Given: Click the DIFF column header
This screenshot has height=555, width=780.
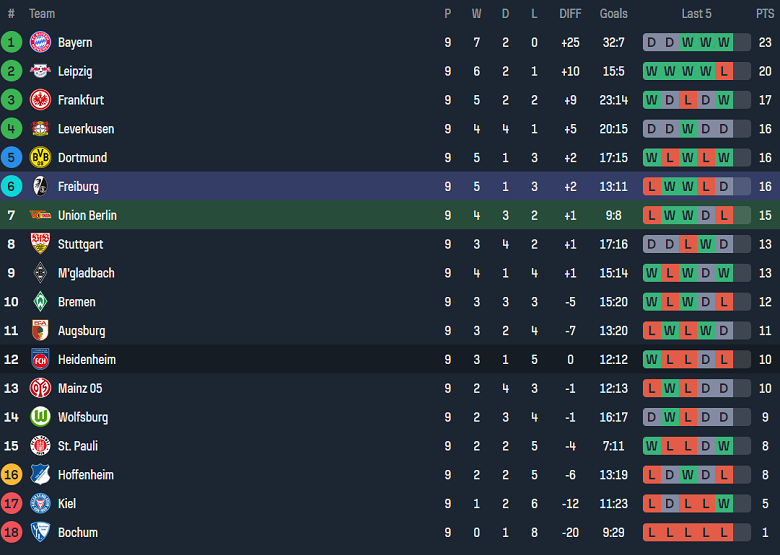Looking at the screenshot, I should tap(570, 14).
